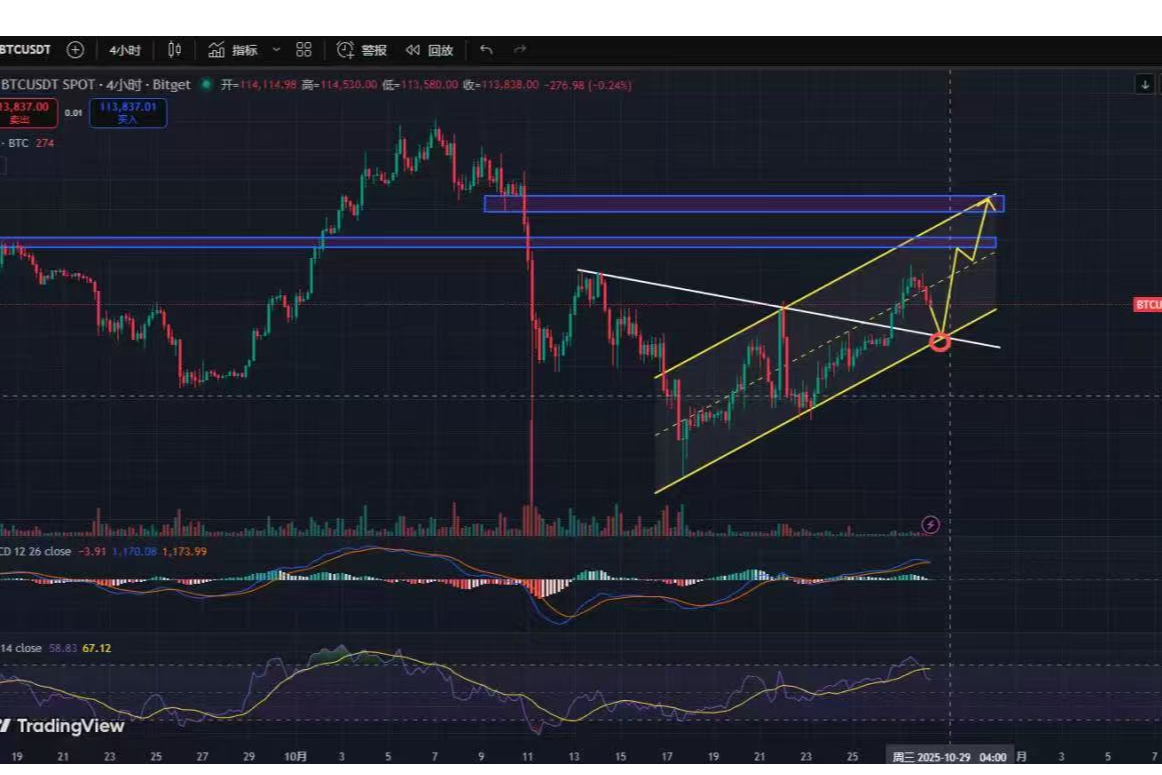Image resolution: width=1162 pixels, height=775 pixels.
Task: Open the layout grid templates icon
Action: point(304,50)
